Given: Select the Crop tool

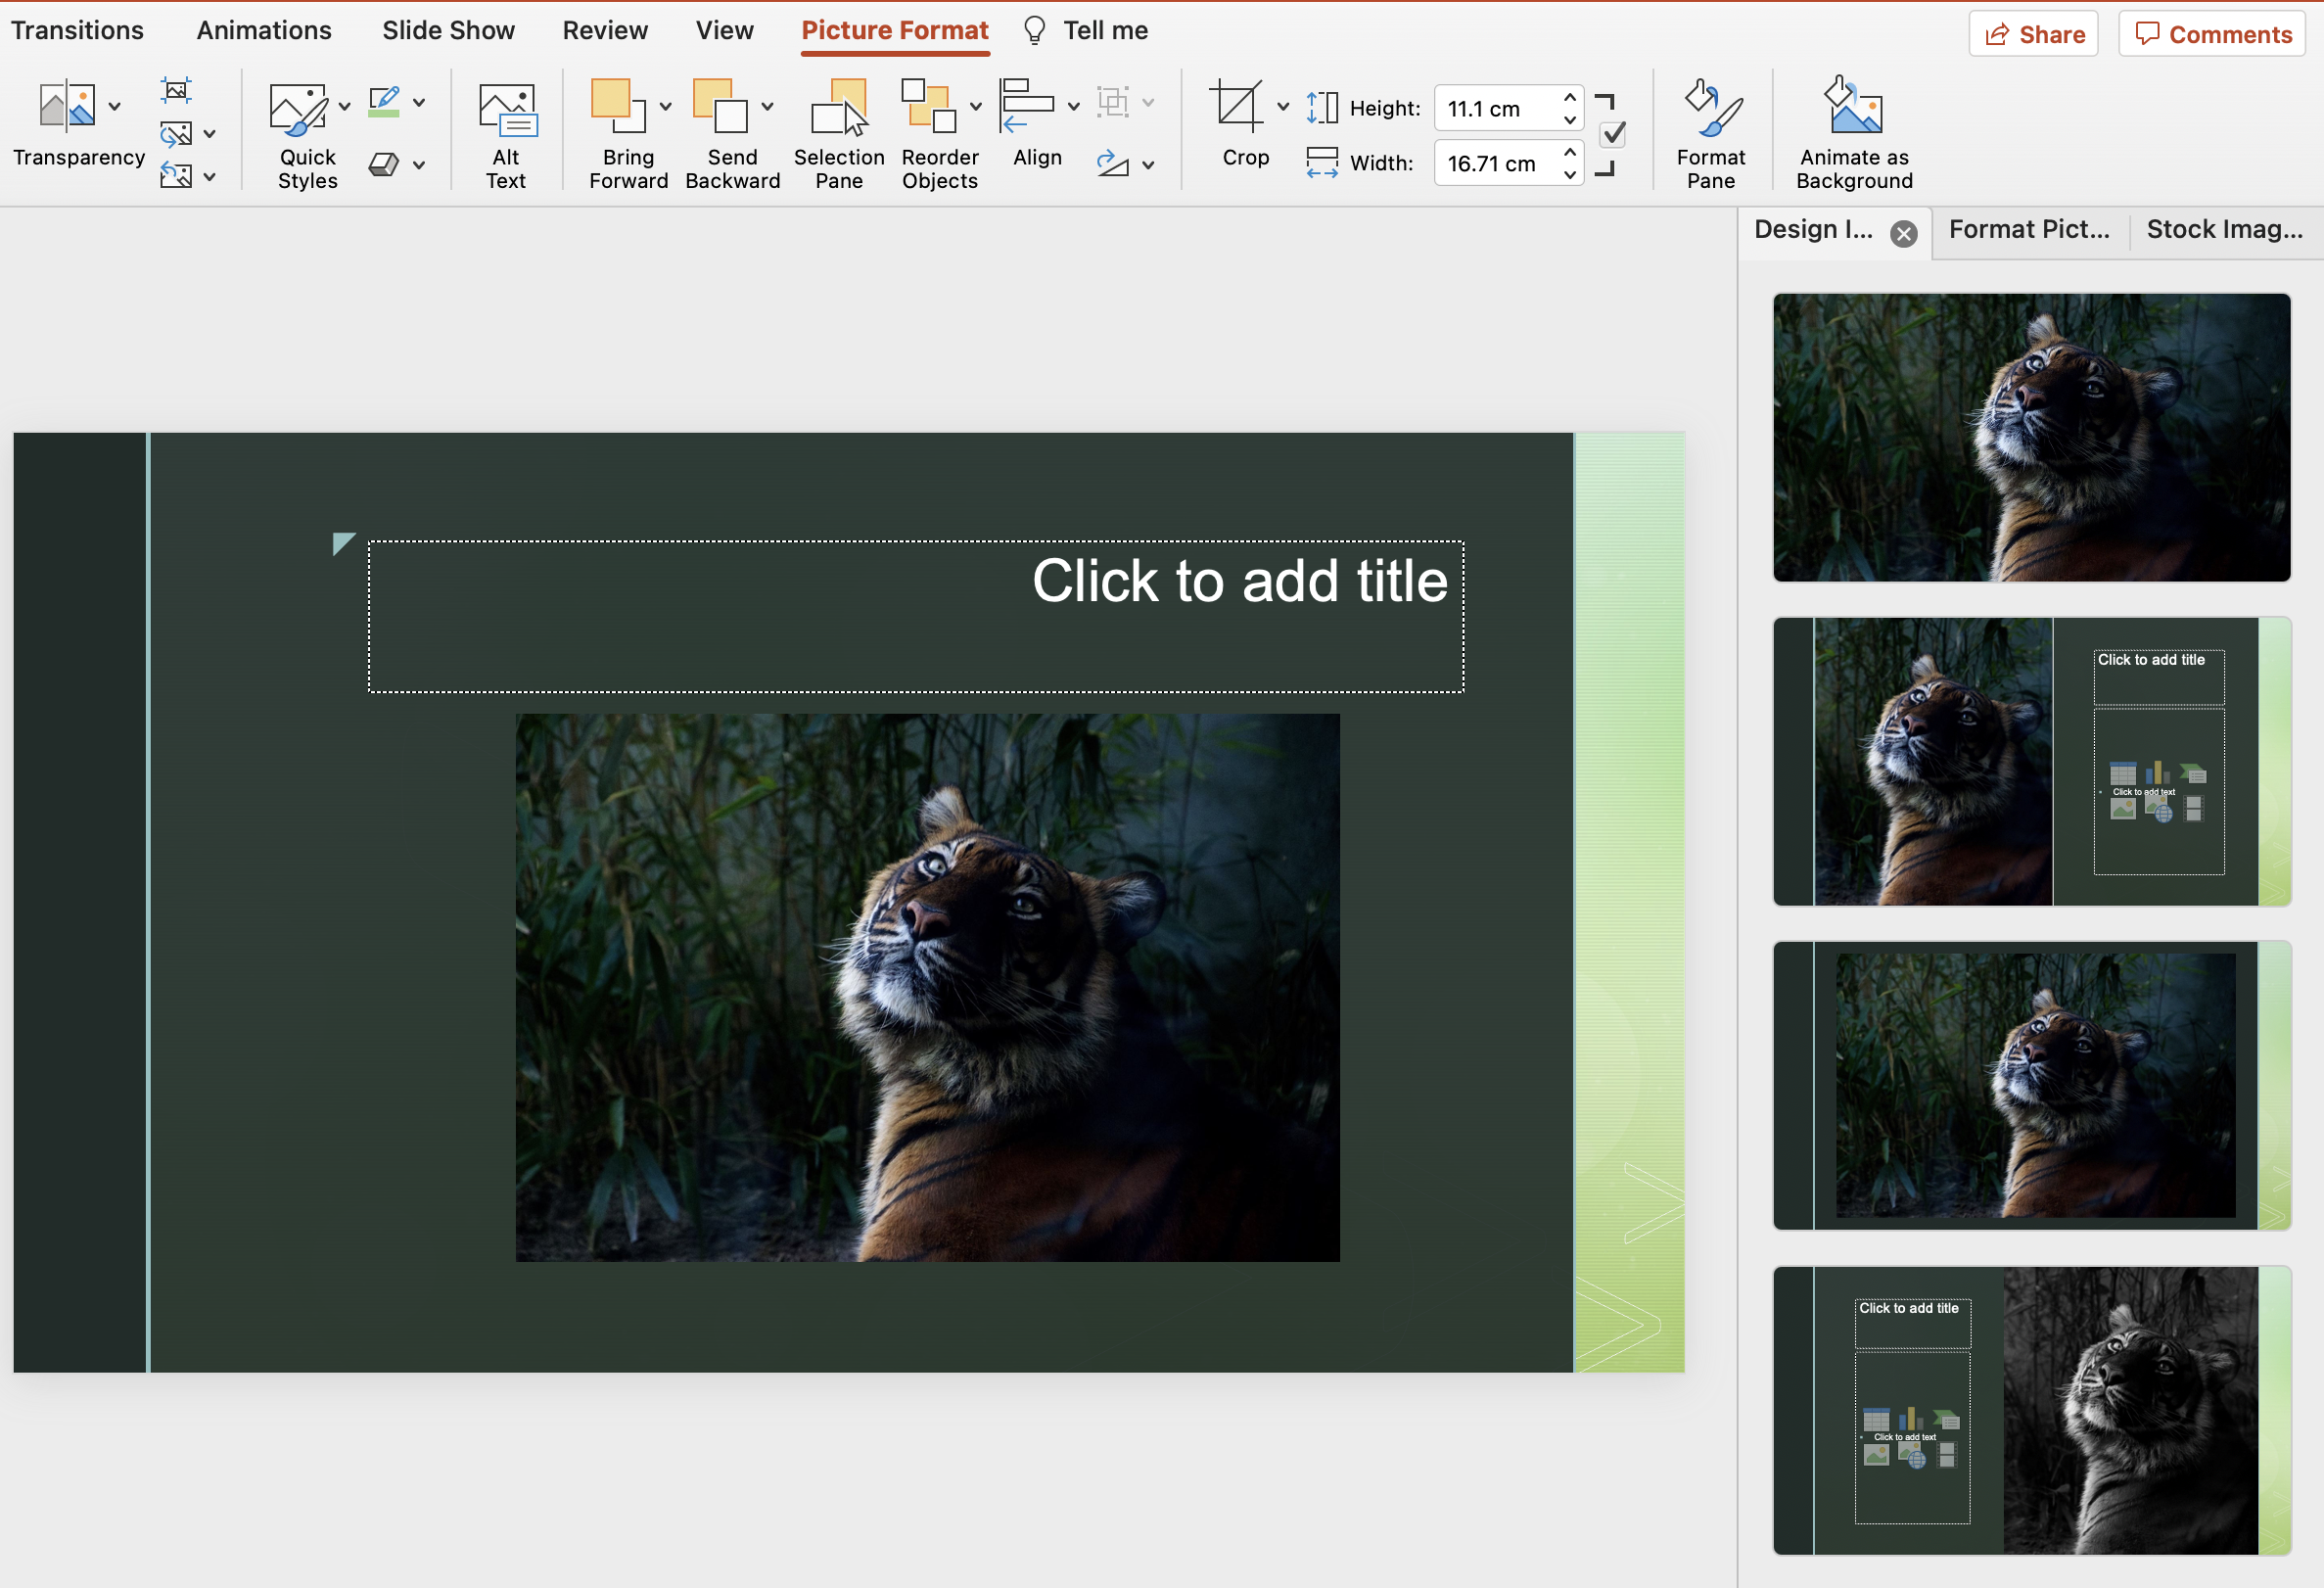Looking at the screenshot, I should click(x=1238, y=106).
